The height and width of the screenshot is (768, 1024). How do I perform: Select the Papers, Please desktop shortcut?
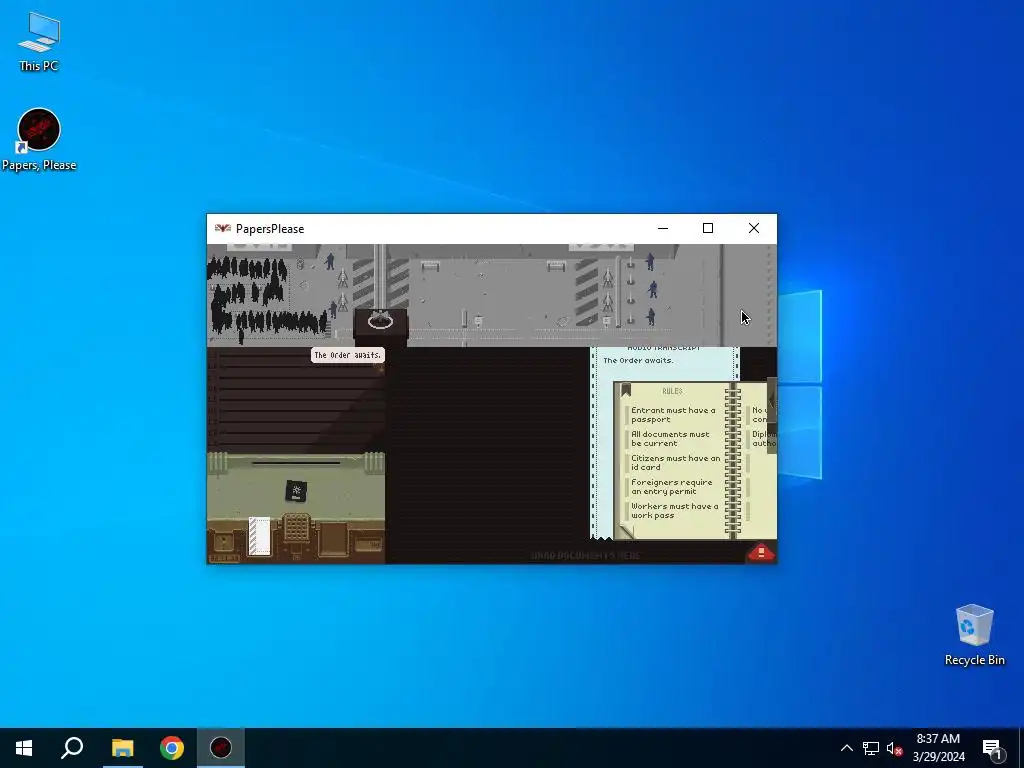point(39,140)
